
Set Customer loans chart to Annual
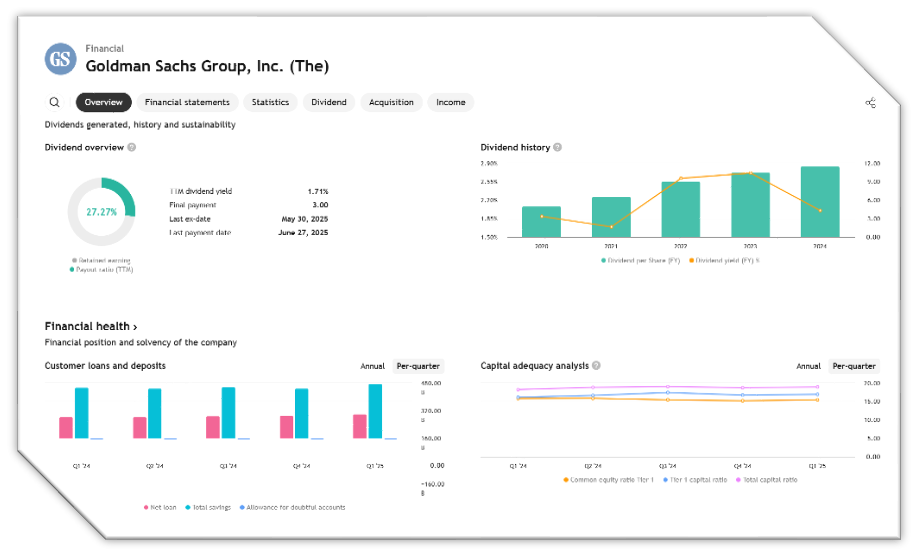(x=372, y=366)
